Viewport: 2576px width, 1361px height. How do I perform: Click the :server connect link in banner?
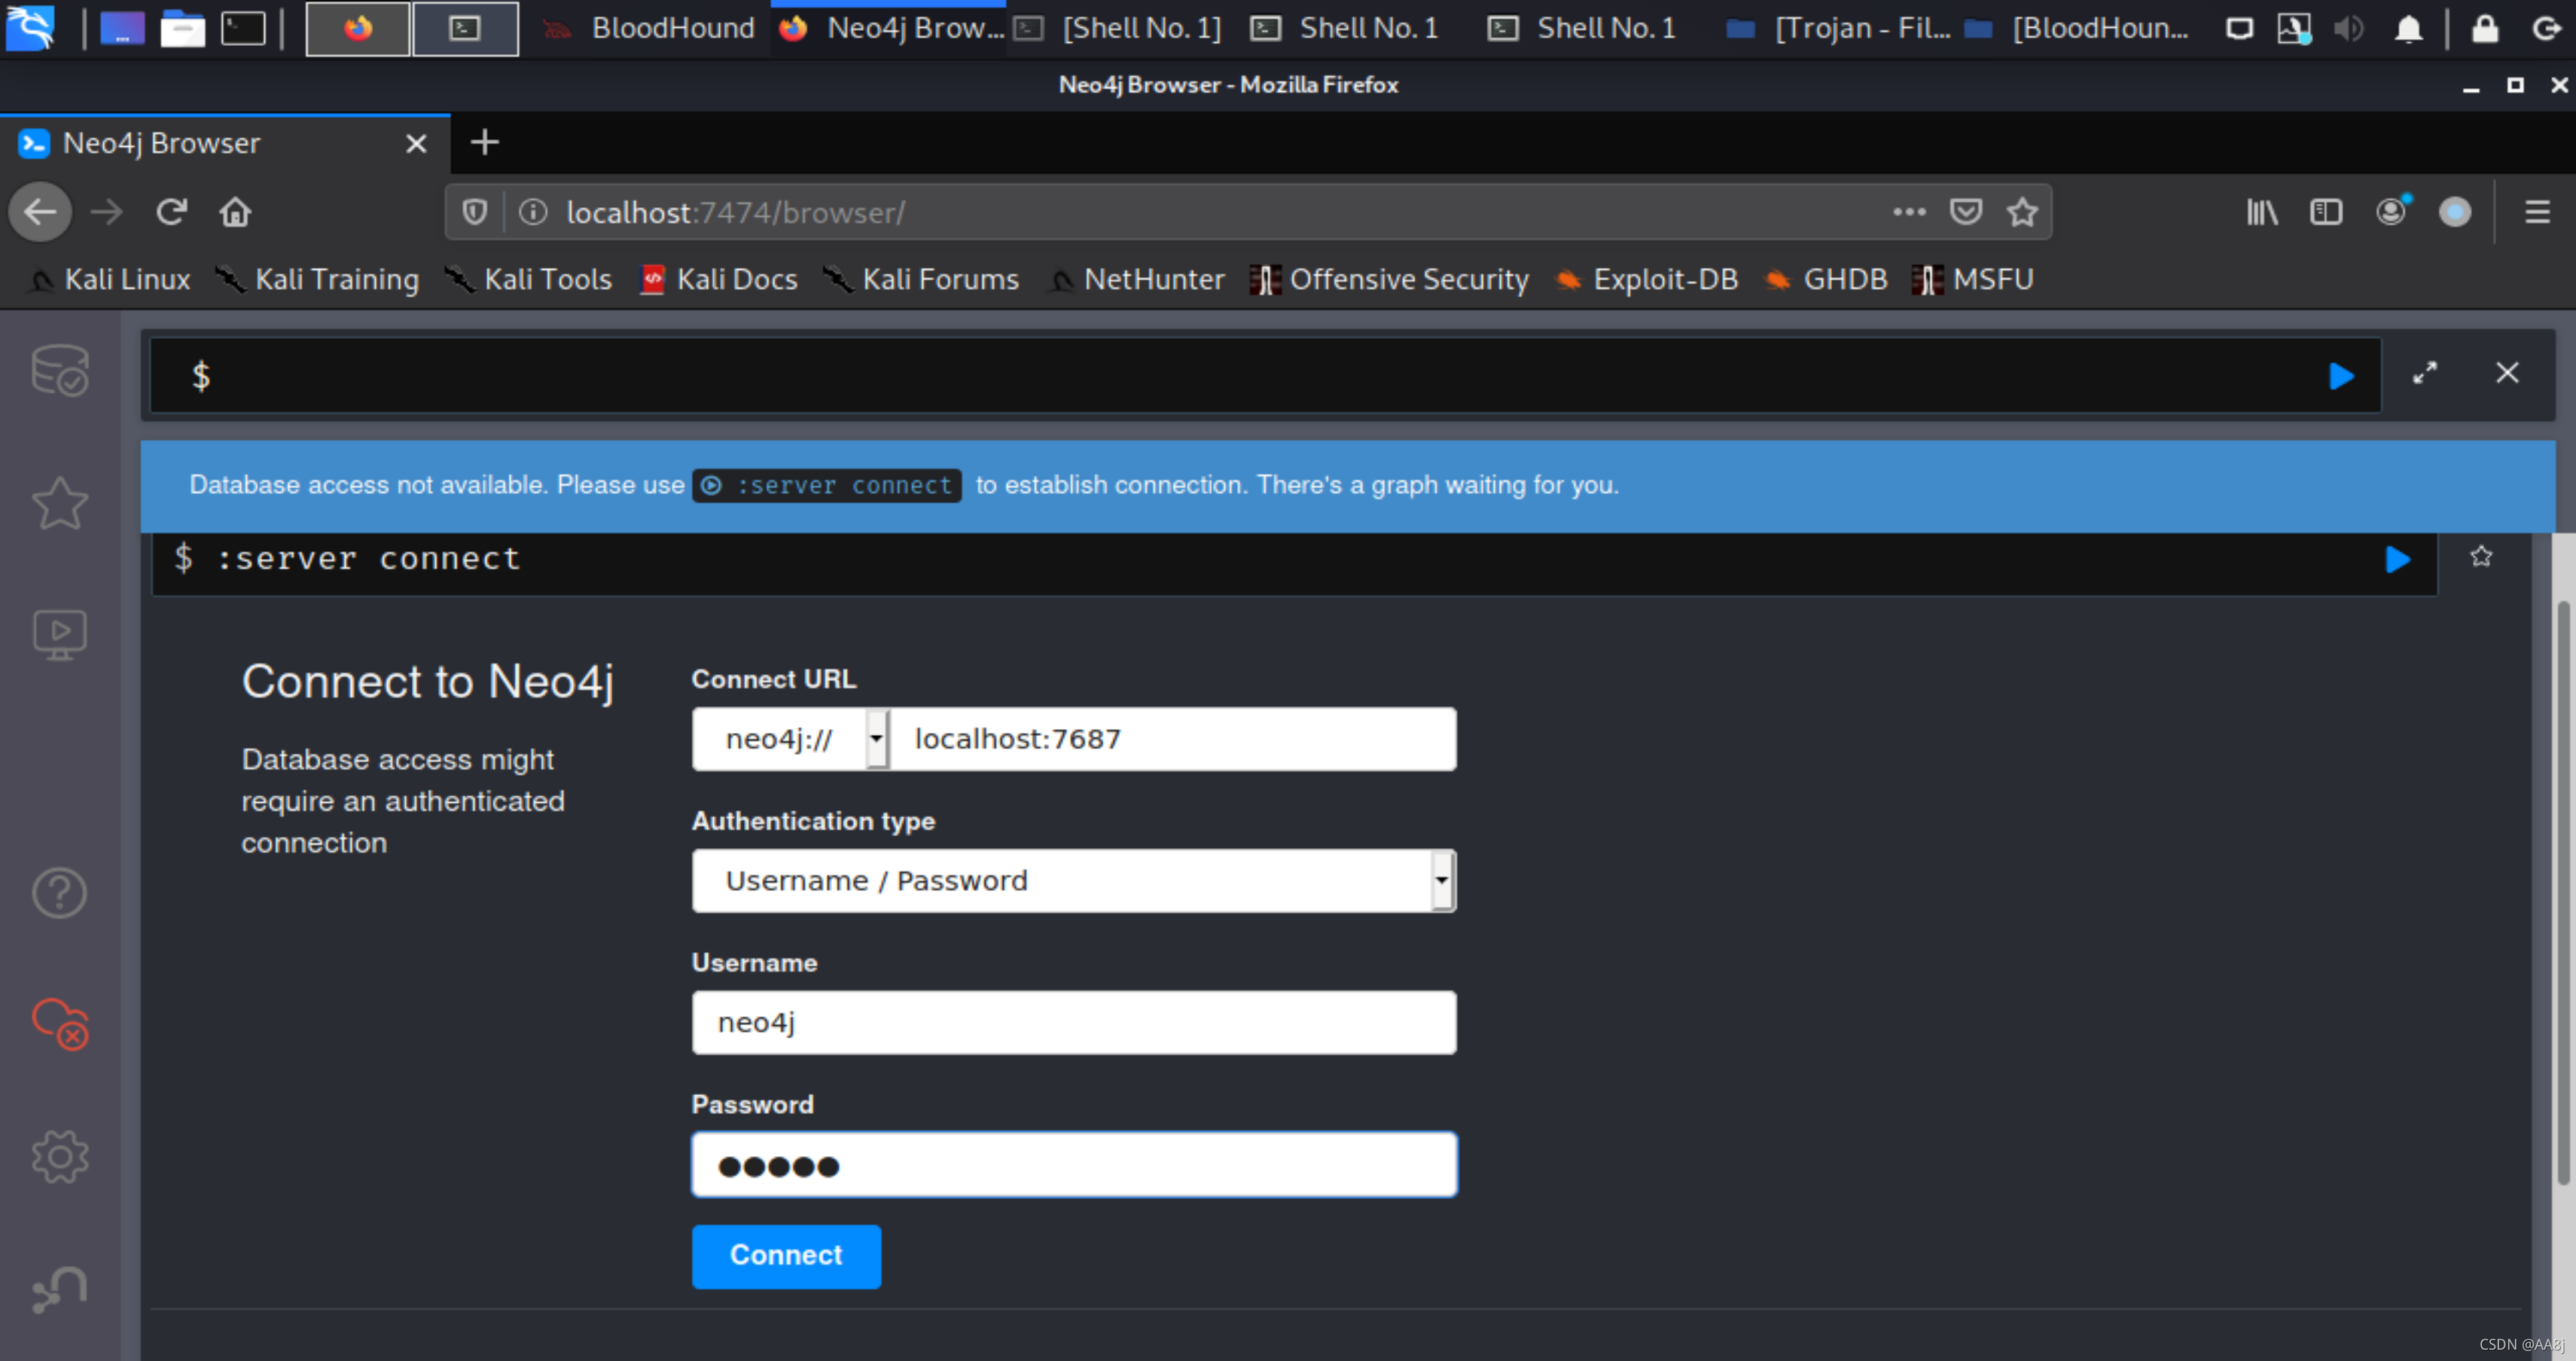pyautogui.click(x=827, y=485)
